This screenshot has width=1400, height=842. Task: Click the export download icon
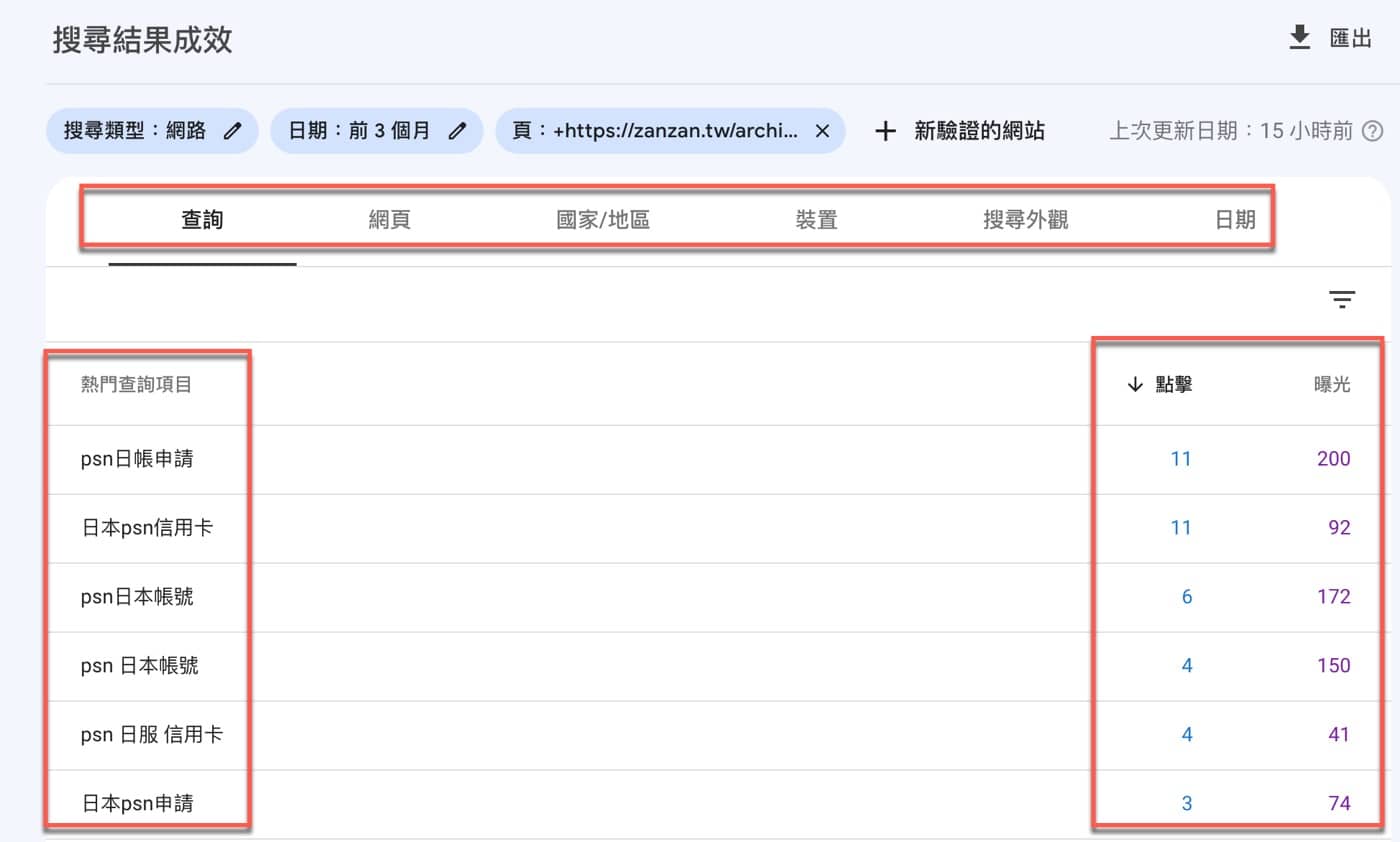1299,38
